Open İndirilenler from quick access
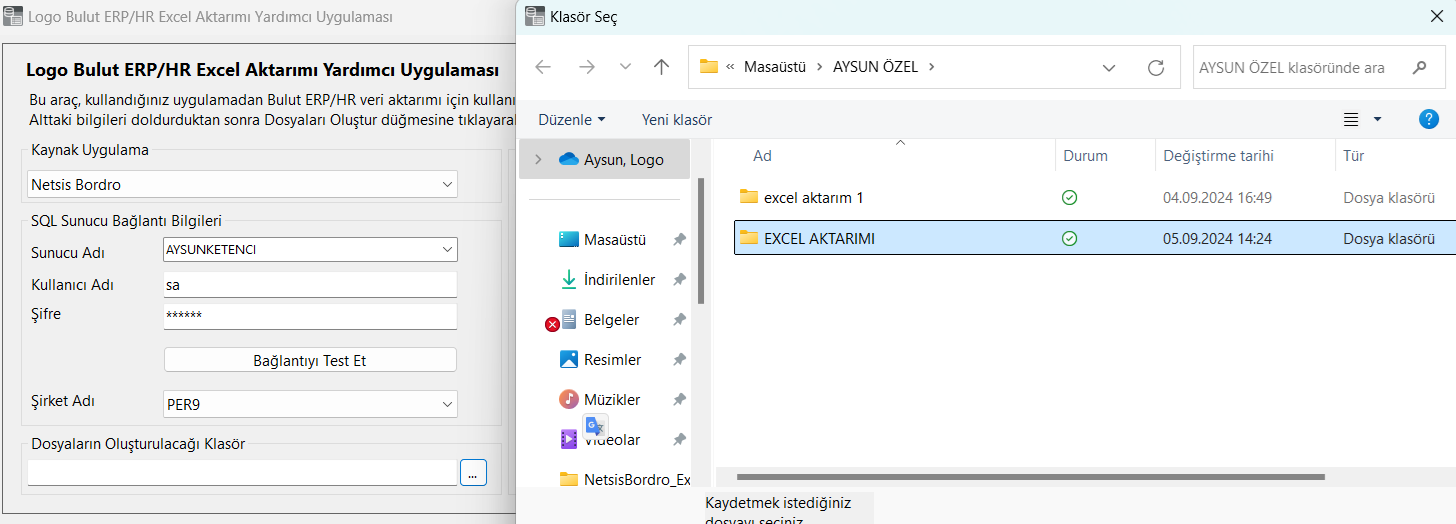This screenshot has height=524, width=1456. coord(619,280)
